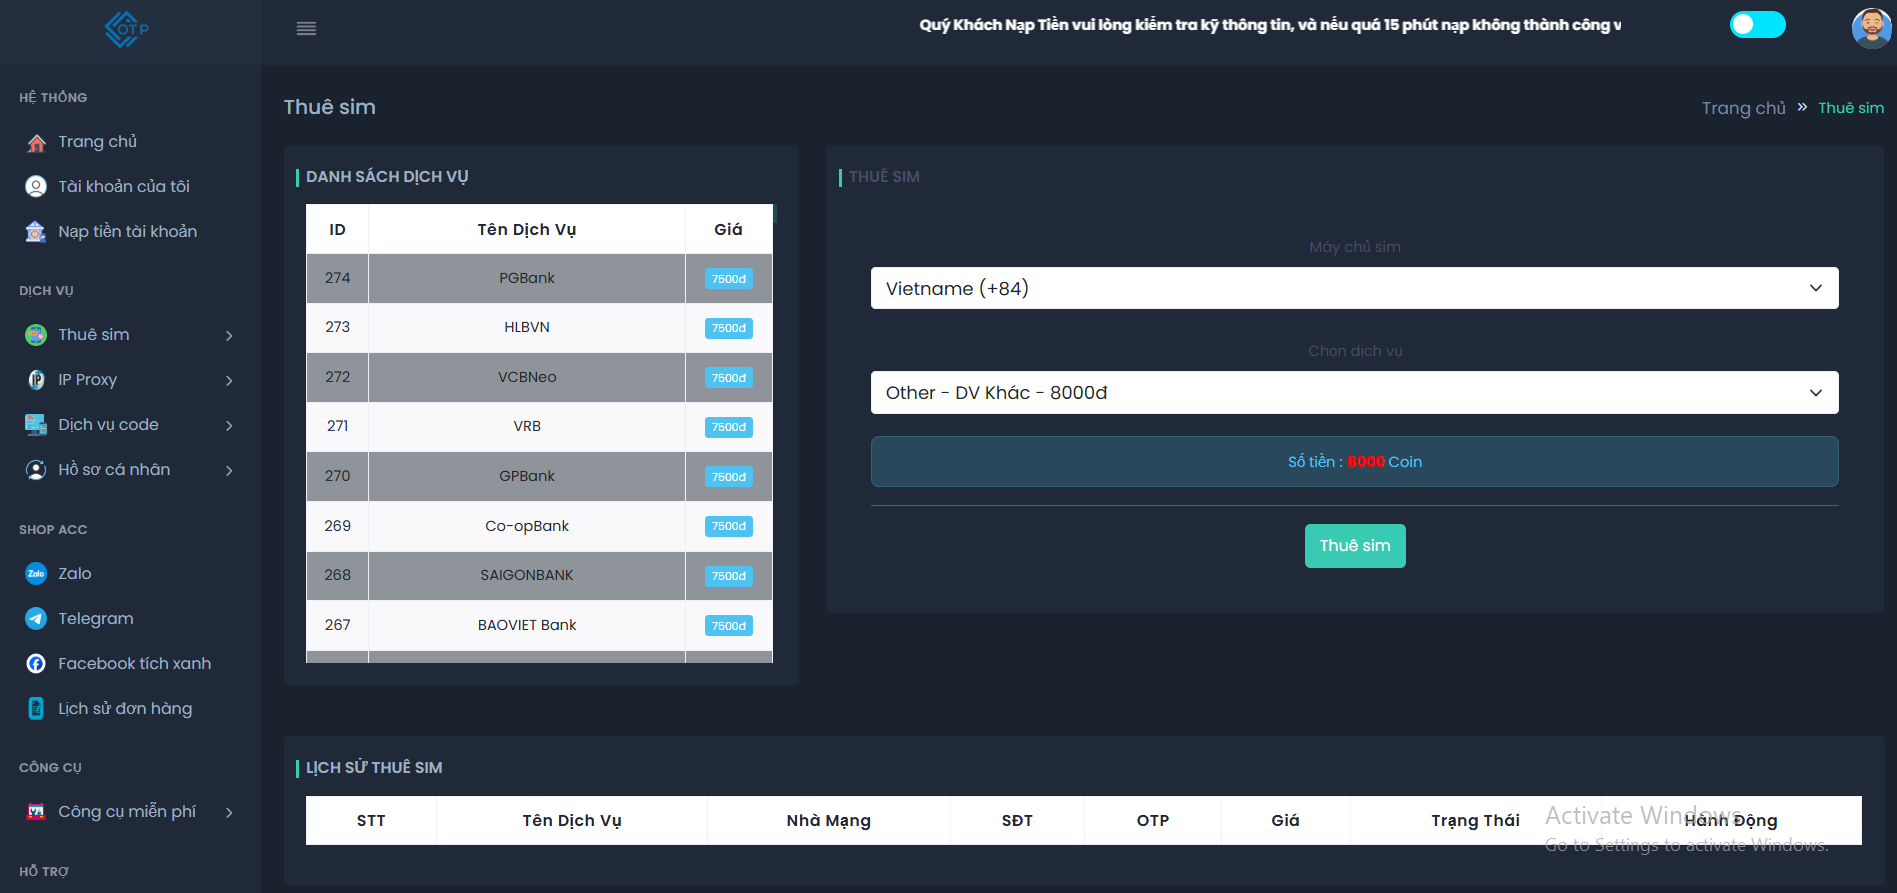Click the Nhà Mạng history column header

tap(828, 820)
